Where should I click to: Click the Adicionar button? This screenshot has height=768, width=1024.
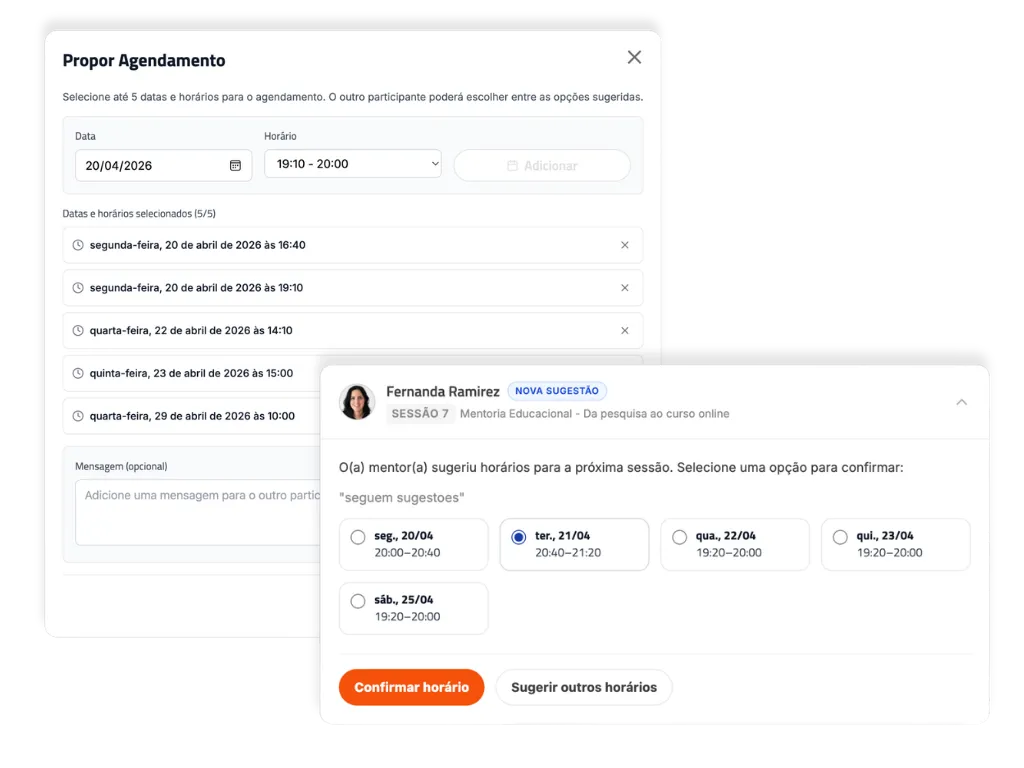click(541, 166)
